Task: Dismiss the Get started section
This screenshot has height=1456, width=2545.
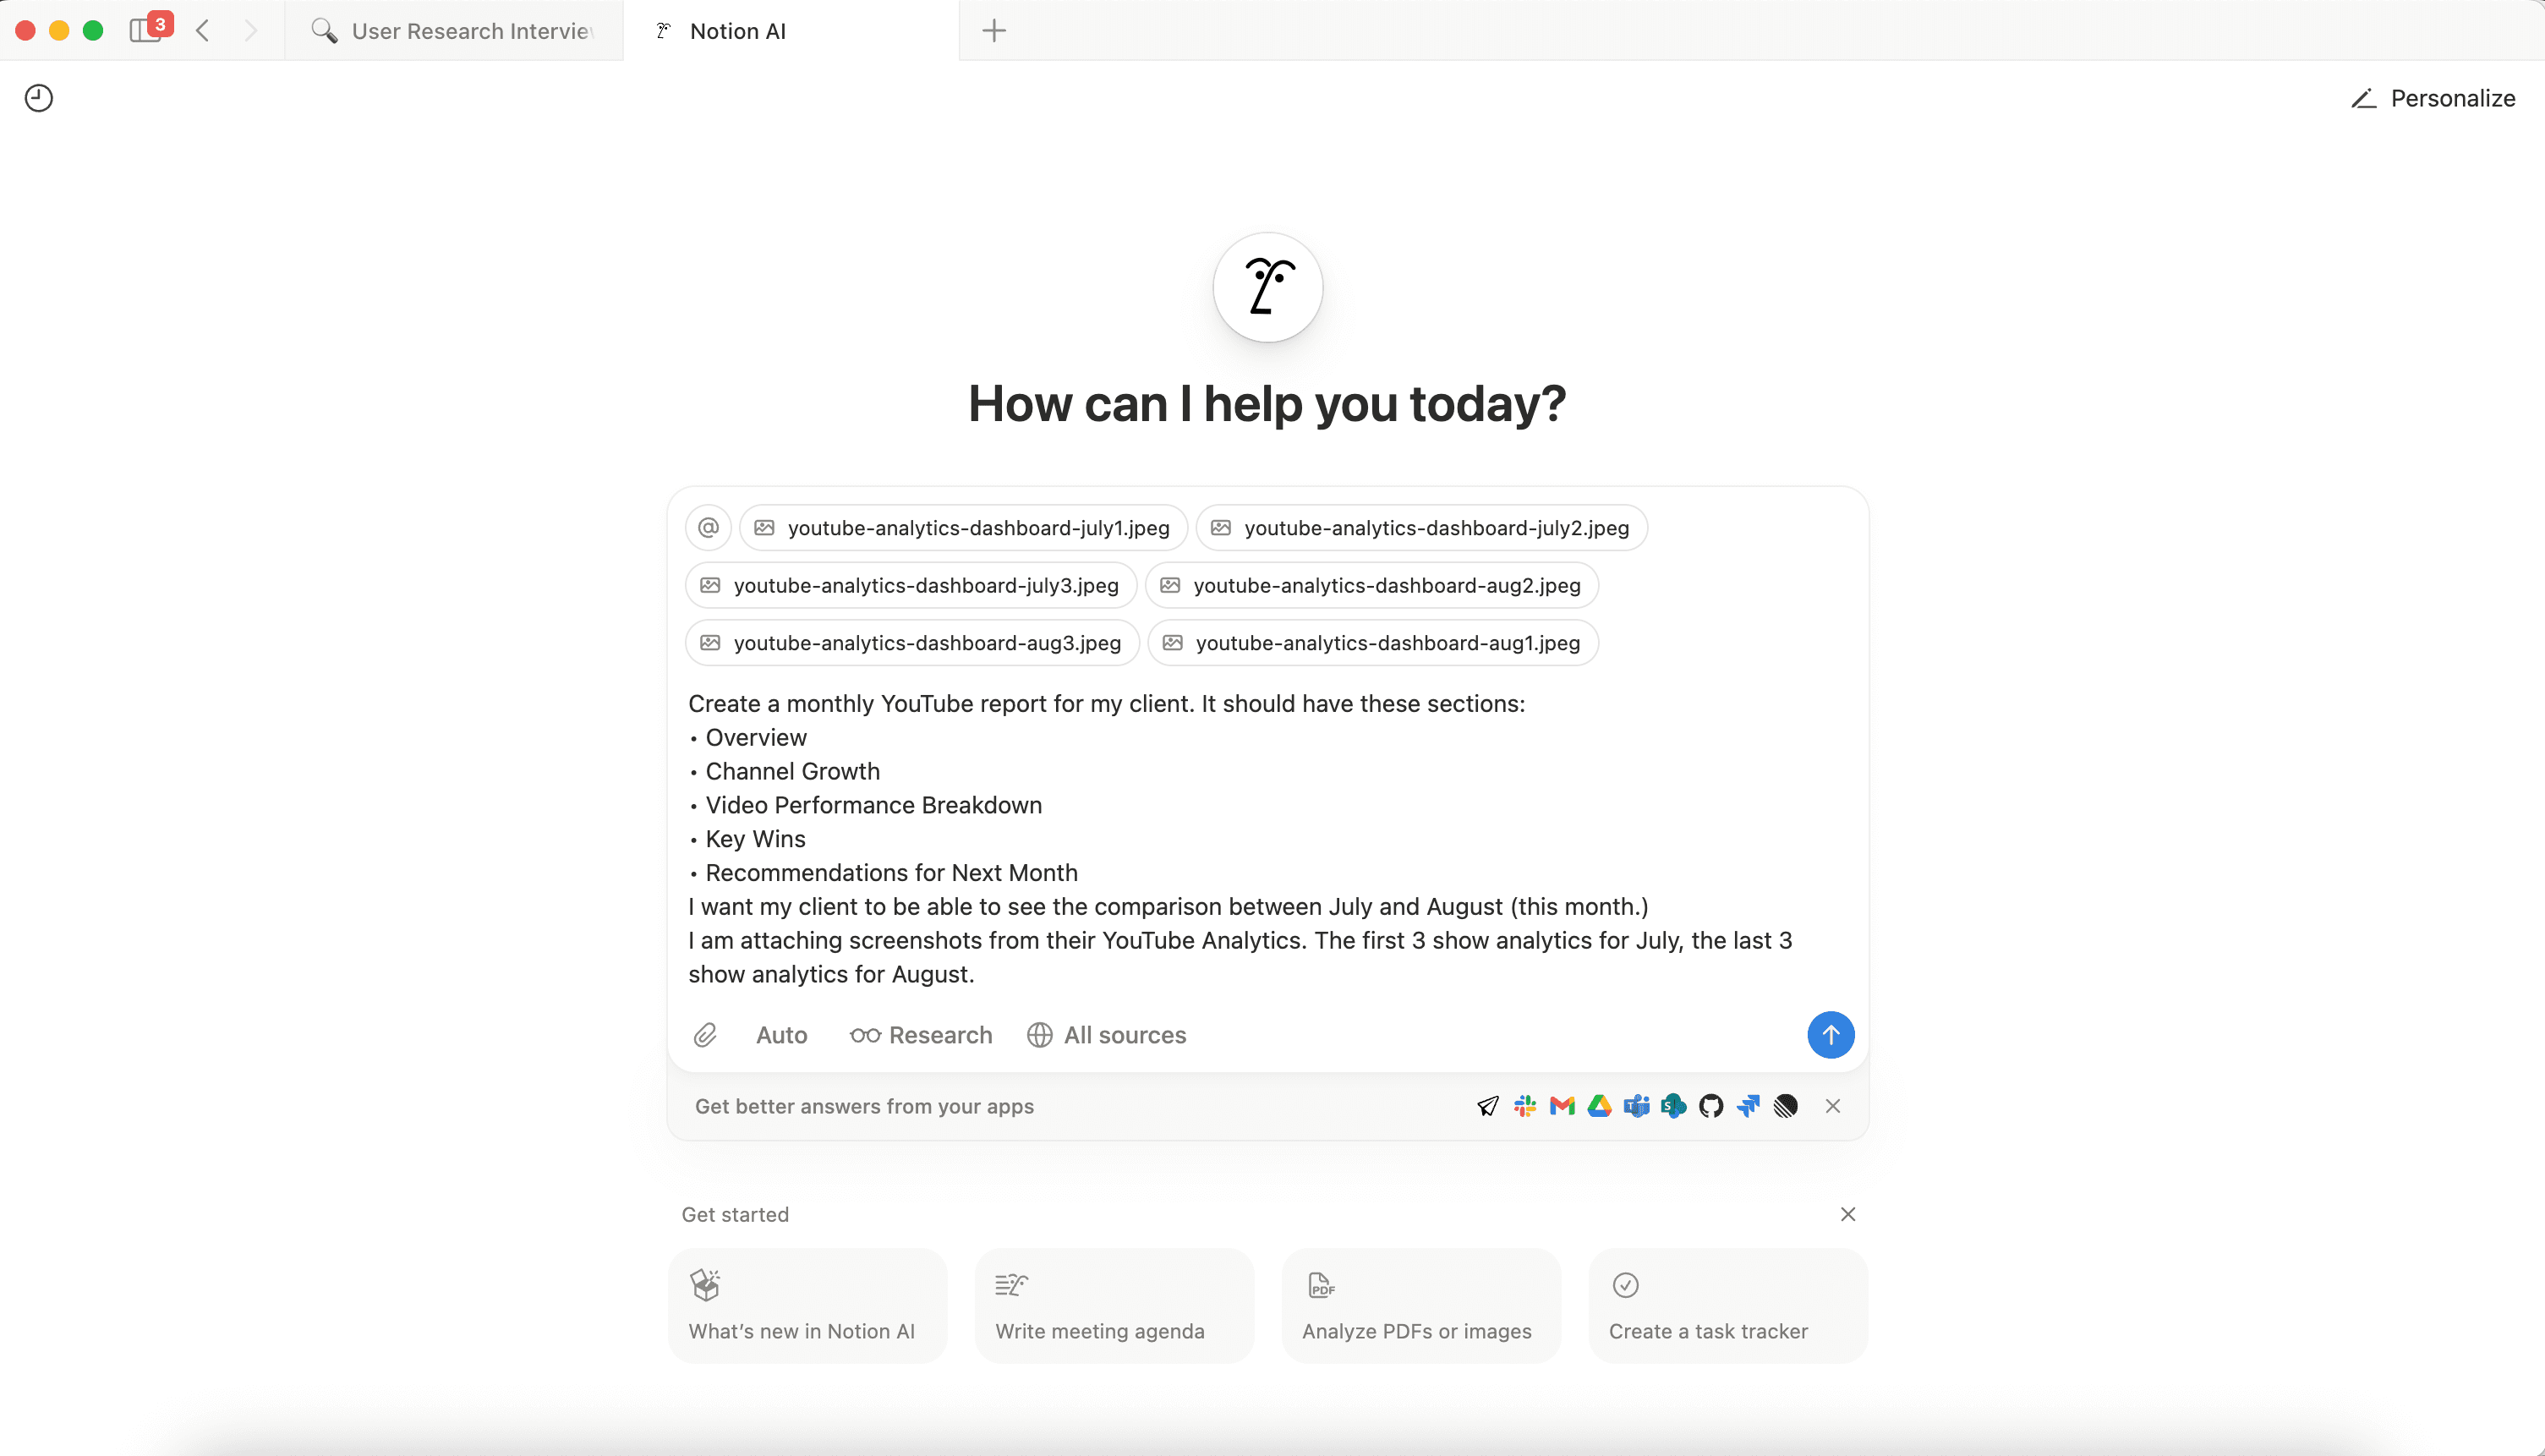Action: point(1847,1214)
